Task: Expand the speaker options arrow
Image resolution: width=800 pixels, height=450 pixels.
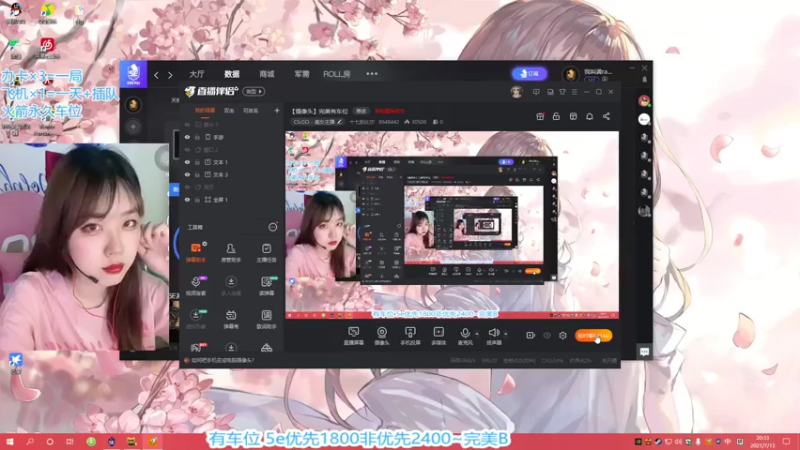Action: pos(506,334)
